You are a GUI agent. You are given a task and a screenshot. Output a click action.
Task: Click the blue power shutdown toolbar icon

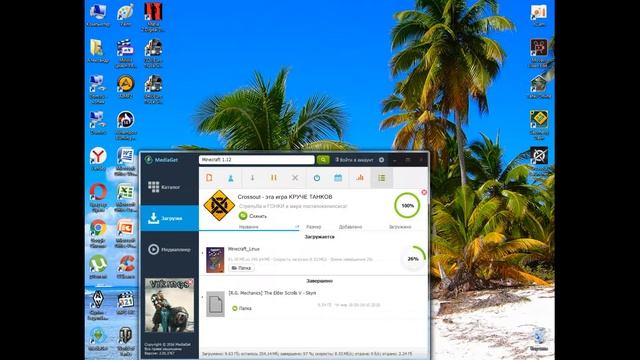click(x=317, y=178)
